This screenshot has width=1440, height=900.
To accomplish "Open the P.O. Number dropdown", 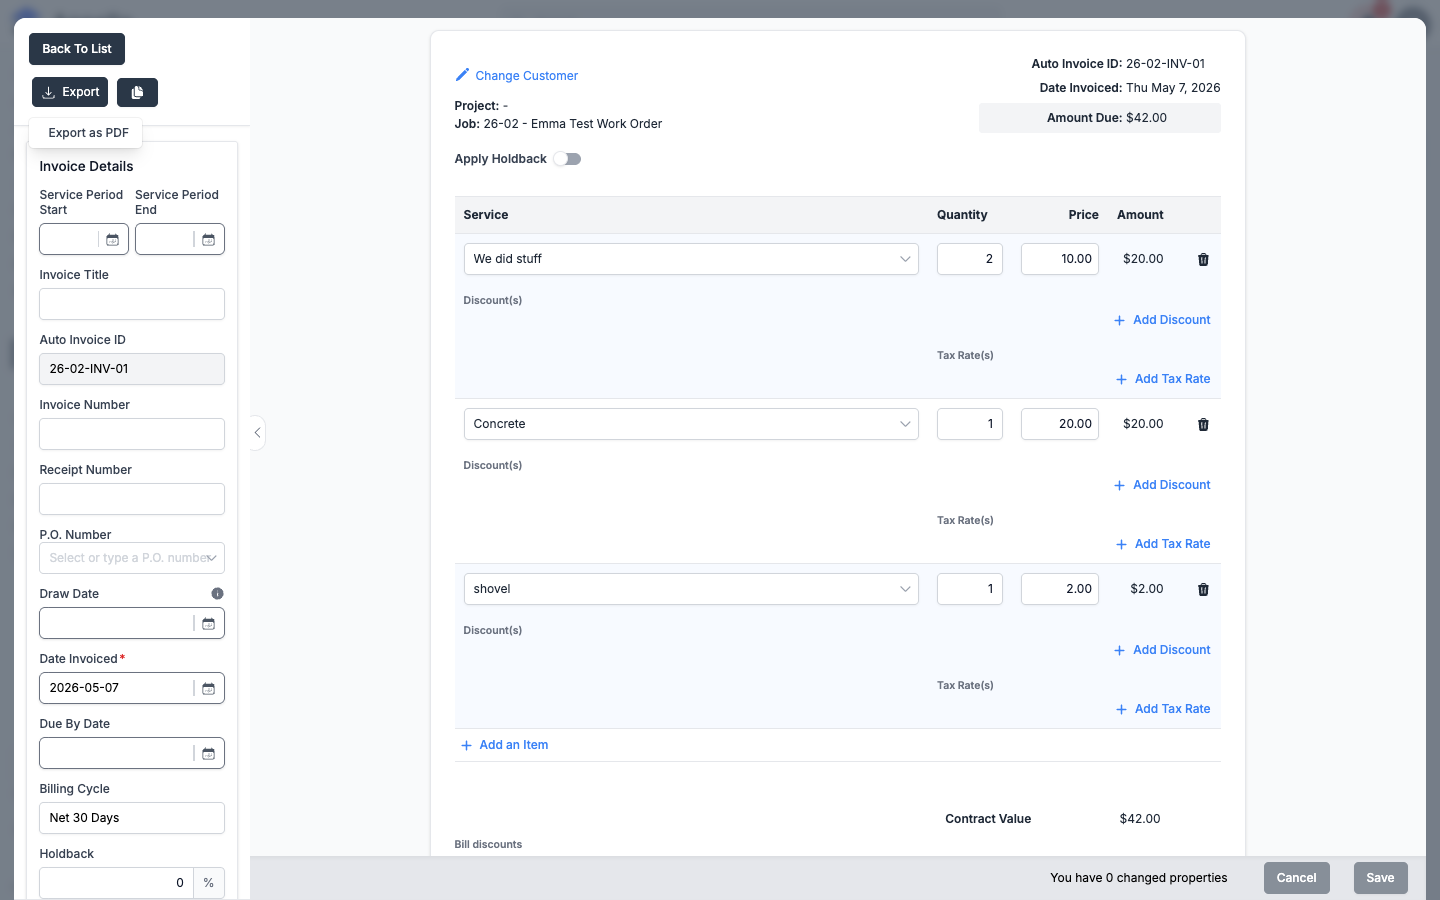I will coord(132,558).
